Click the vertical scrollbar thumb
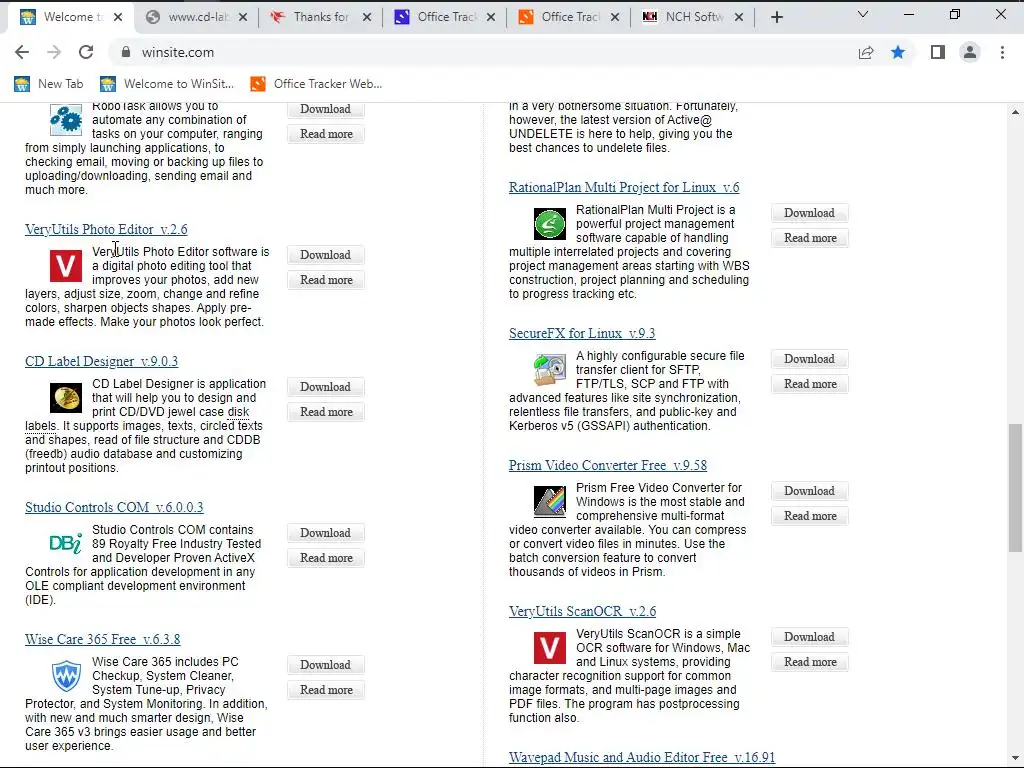The width and height of the screenshot is (1024, 768). tap(1015, 488)
